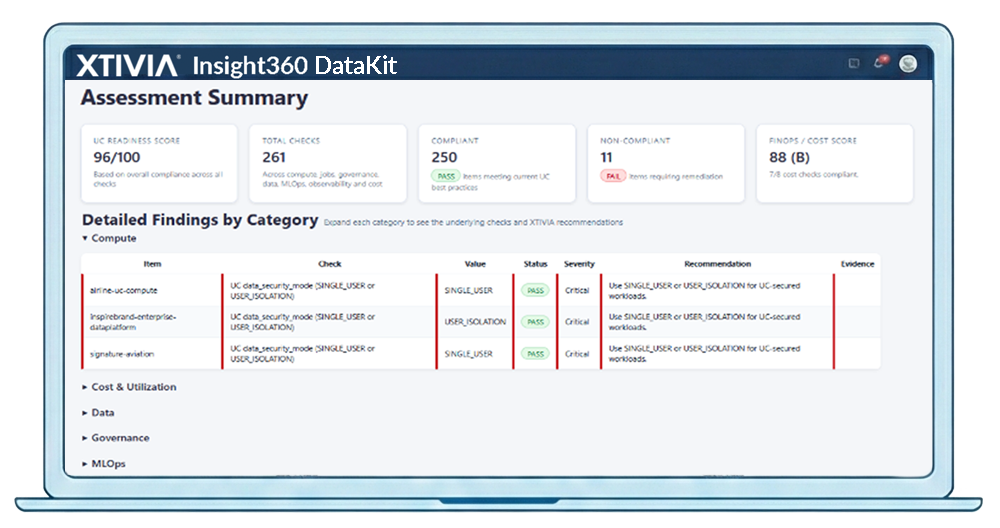Collapse the Compute category
Screen dimensions: 1000x528
(109, 239)
